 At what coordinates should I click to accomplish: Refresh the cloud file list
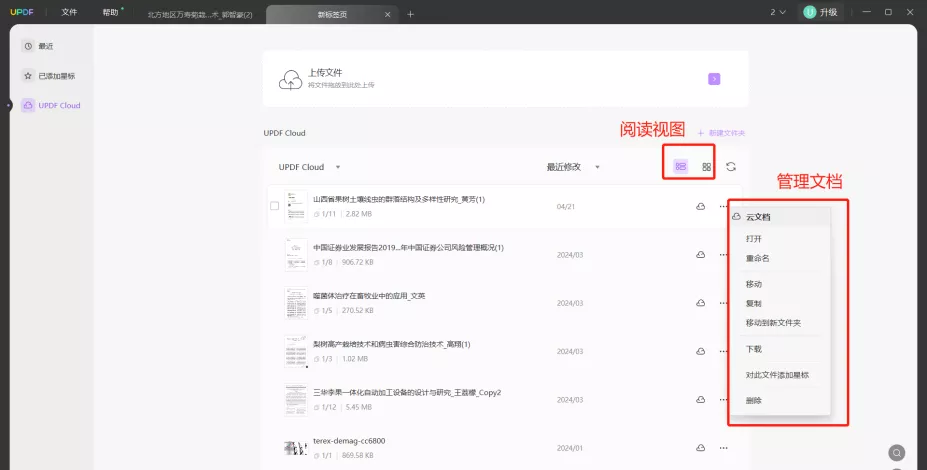(731, 167)
